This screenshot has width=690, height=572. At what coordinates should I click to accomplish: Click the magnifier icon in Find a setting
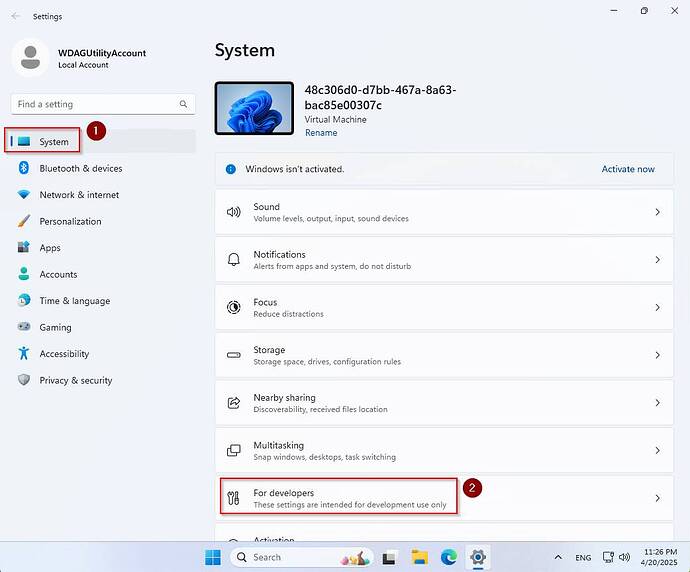[x=184, y=104]
